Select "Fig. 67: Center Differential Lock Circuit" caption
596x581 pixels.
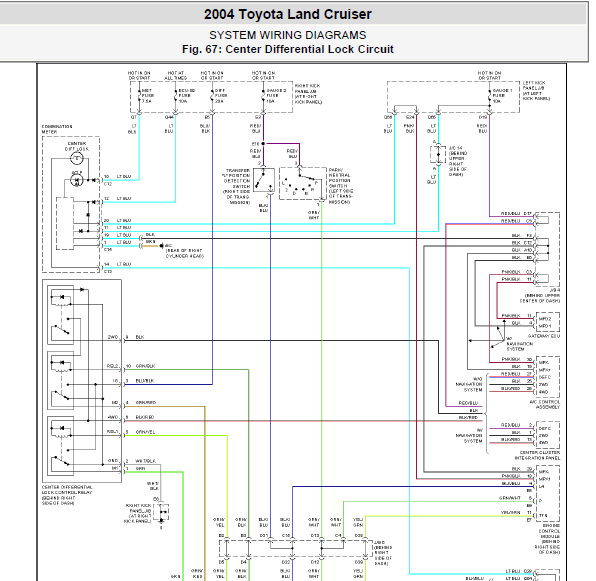pos(288,49)
